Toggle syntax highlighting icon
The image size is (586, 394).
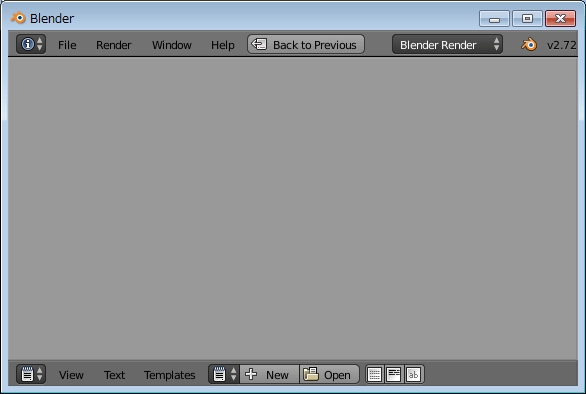tap(413, 374)
